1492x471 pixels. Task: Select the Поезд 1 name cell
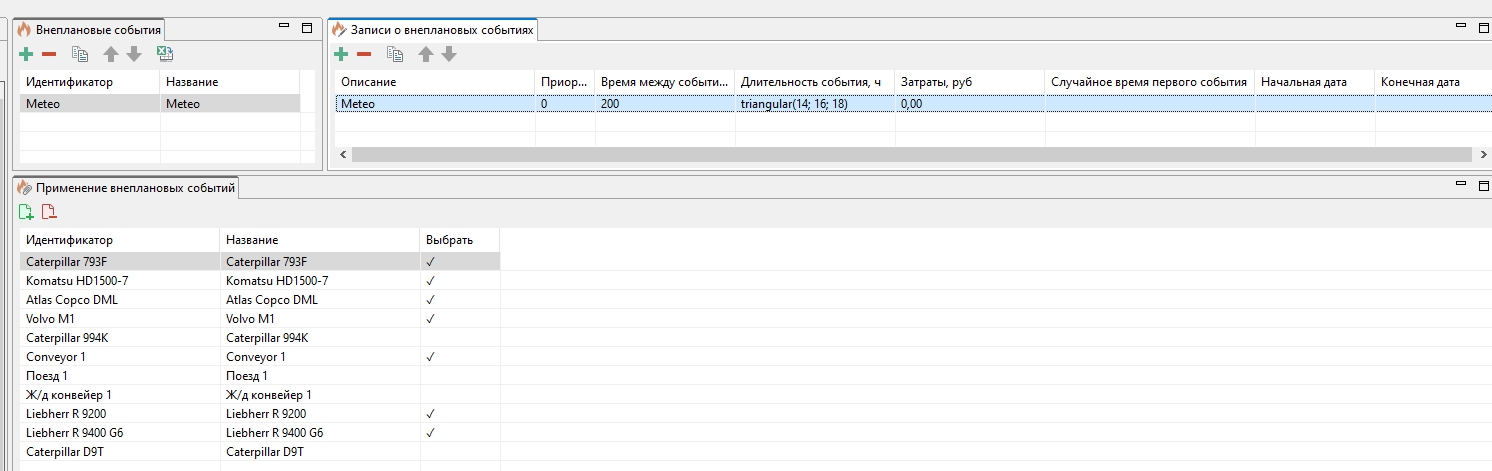320,376
